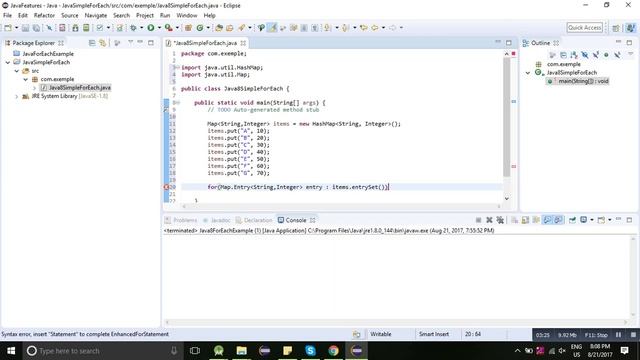
Task: Click the Windows Start button
Action: tap(11, 351)
